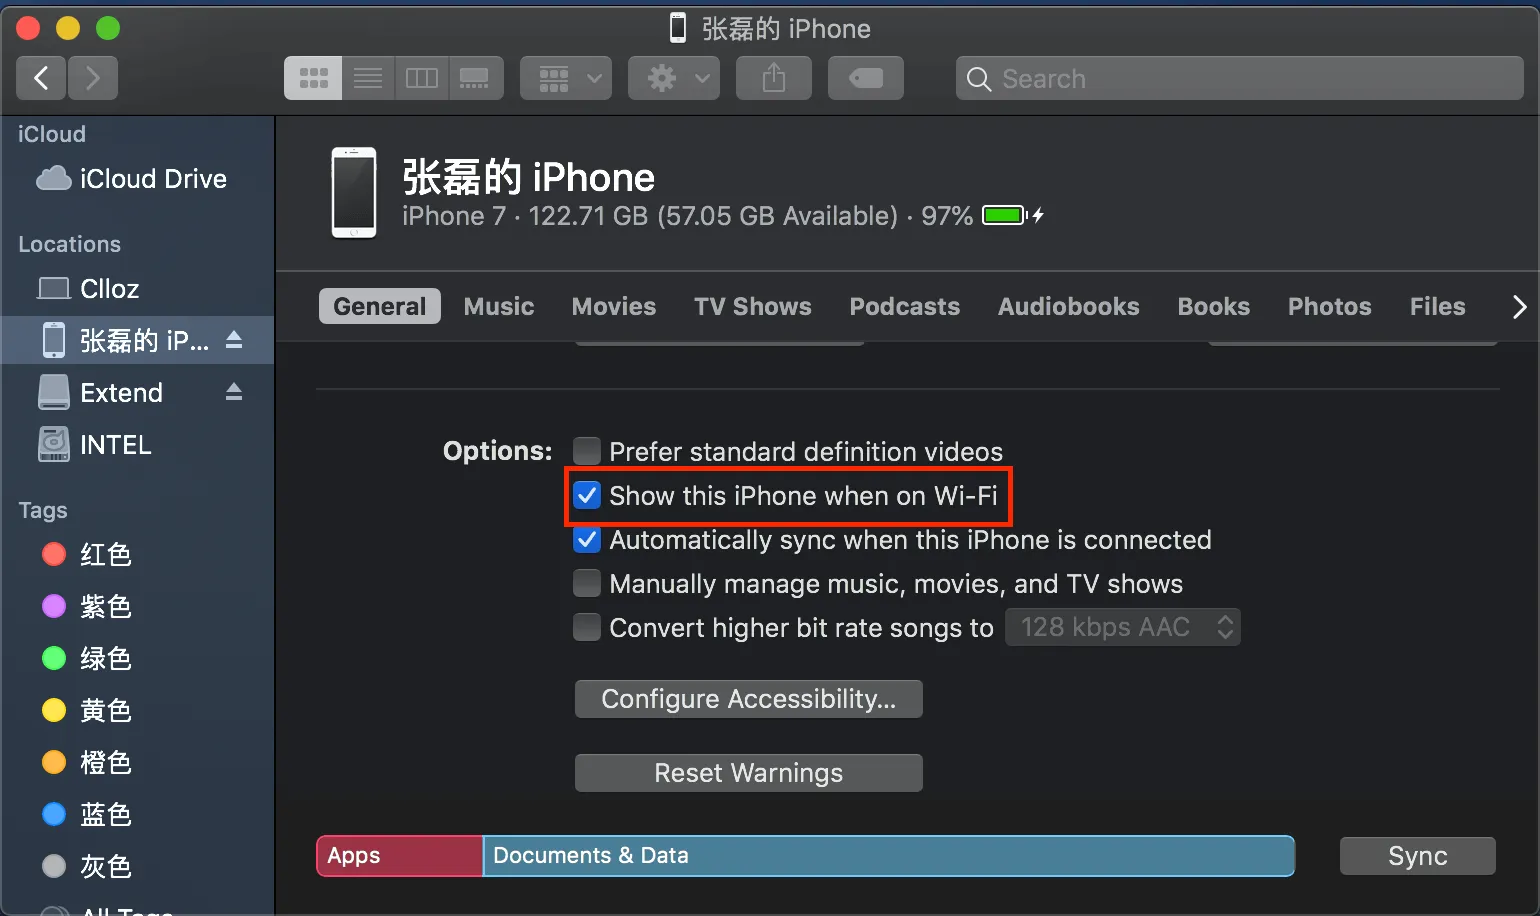The width and height of the screenshot is (1540, 916).
Task: Click the Edit Tags toolbar icon
Action: [866, 78]
